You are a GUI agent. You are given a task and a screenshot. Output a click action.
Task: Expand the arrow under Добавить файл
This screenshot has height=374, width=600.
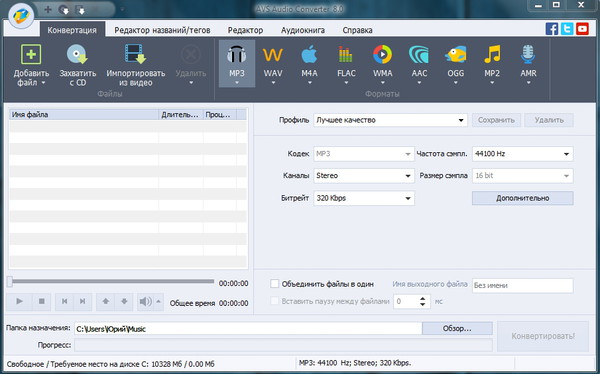pyautogui.click(x=43, y=83)
